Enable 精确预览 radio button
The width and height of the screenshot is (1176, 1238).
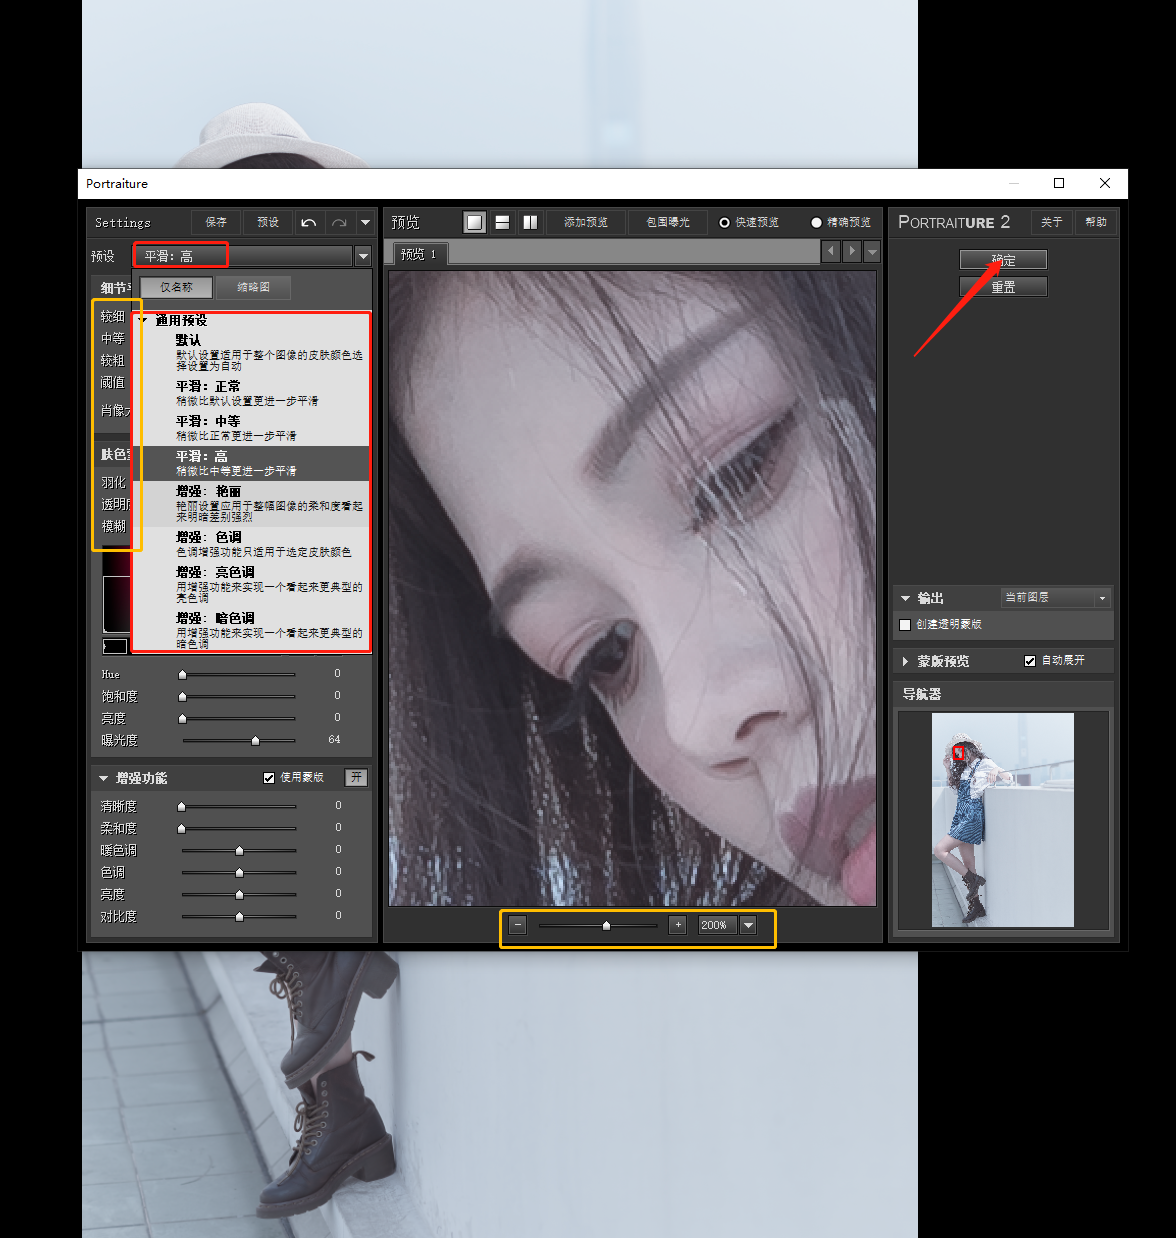816,223
